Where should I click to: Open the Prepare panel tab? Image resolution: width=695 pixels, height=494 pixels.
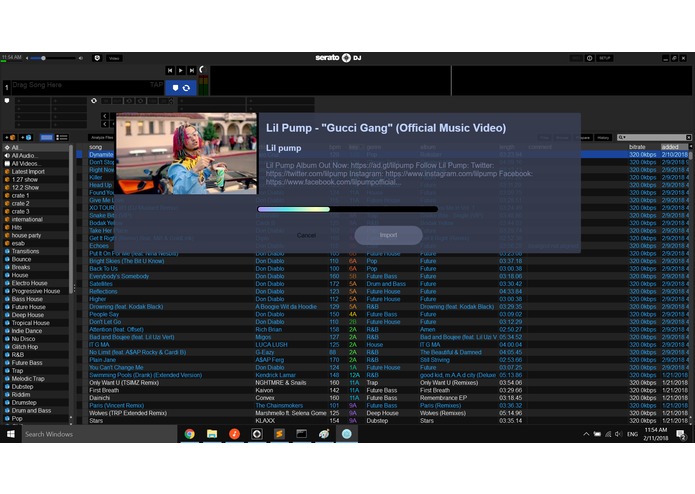click(x=582, y=137)
